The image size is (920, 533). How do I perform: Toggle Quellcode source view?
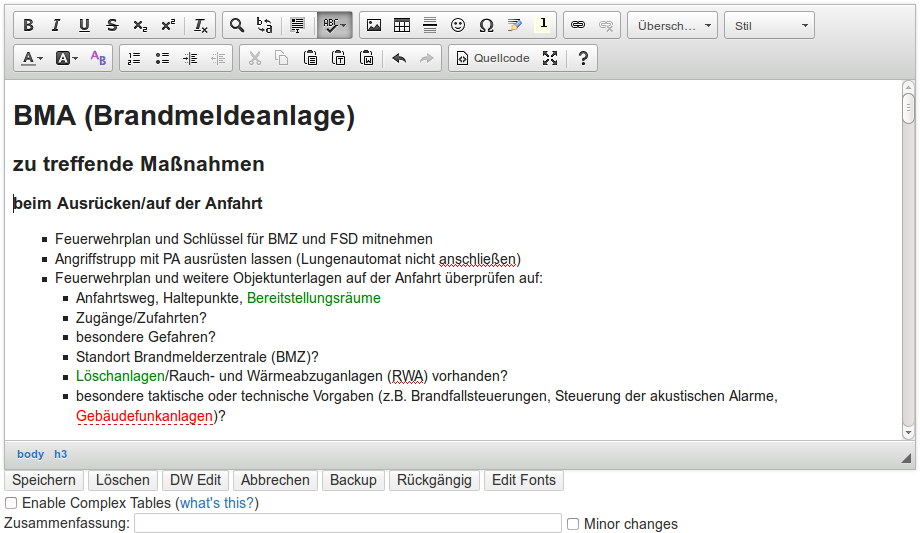(x=493, y=58)
